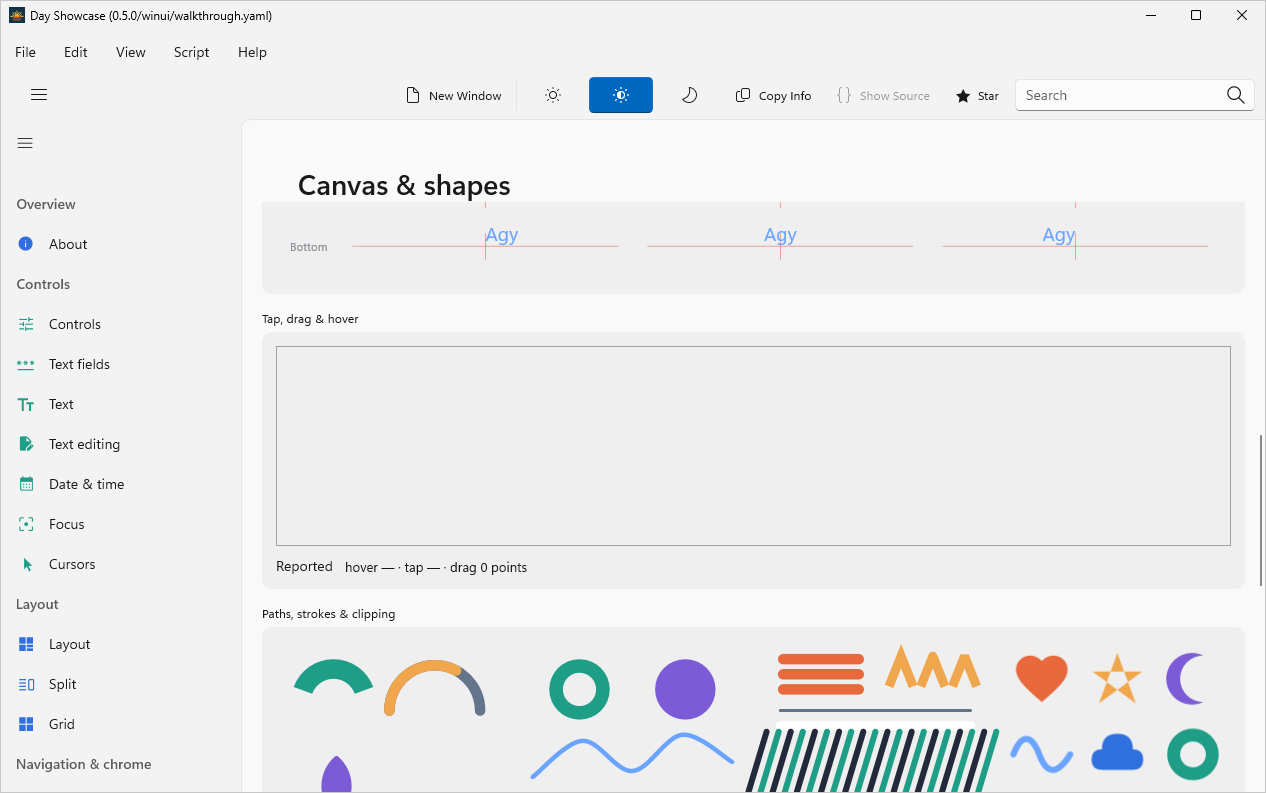Click the Navigation & chrome section header

84,764
